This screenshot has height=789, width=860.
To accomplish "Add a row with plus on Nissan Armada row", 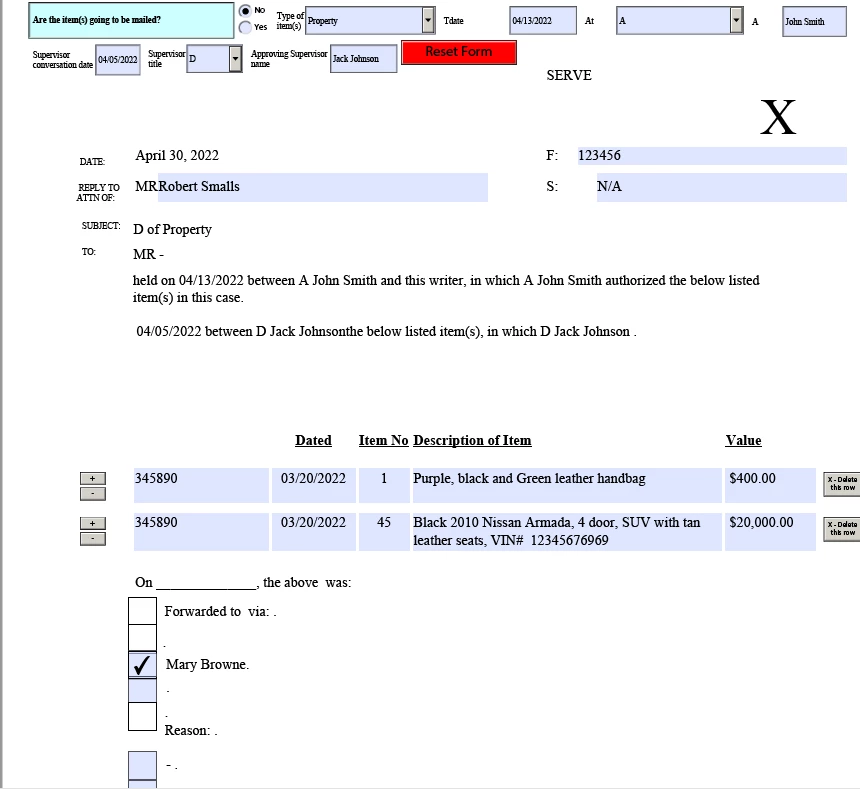I will pyautogui.click(x=93, y=523).
